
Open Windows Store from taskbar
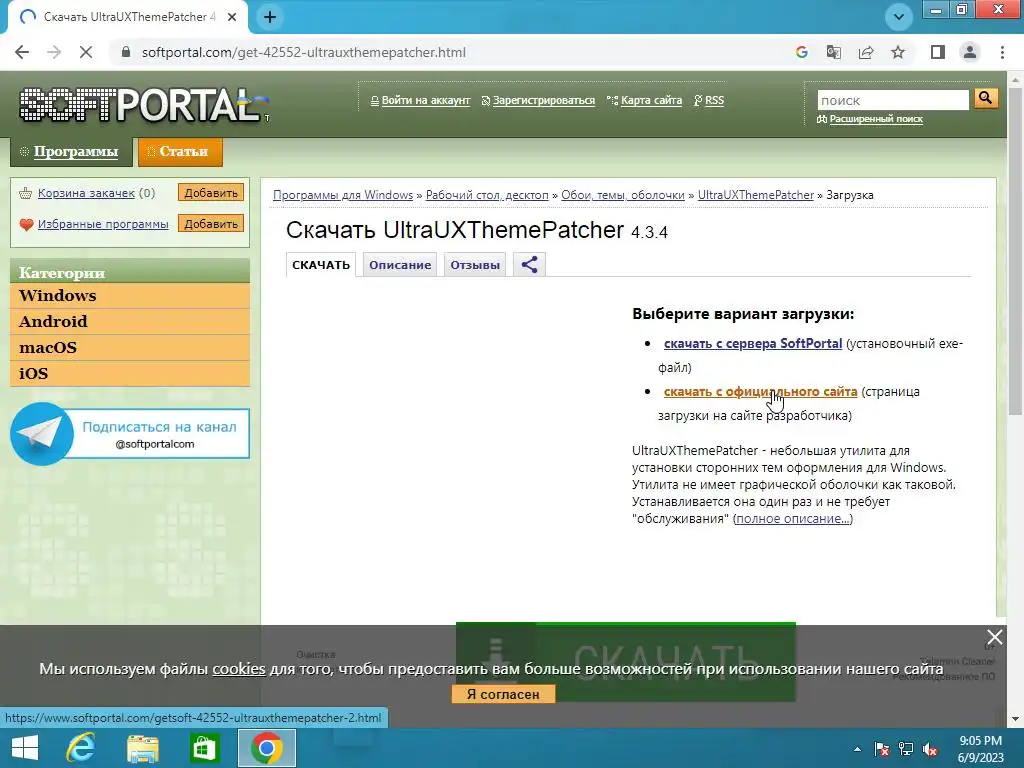click(x=204, y=748)
